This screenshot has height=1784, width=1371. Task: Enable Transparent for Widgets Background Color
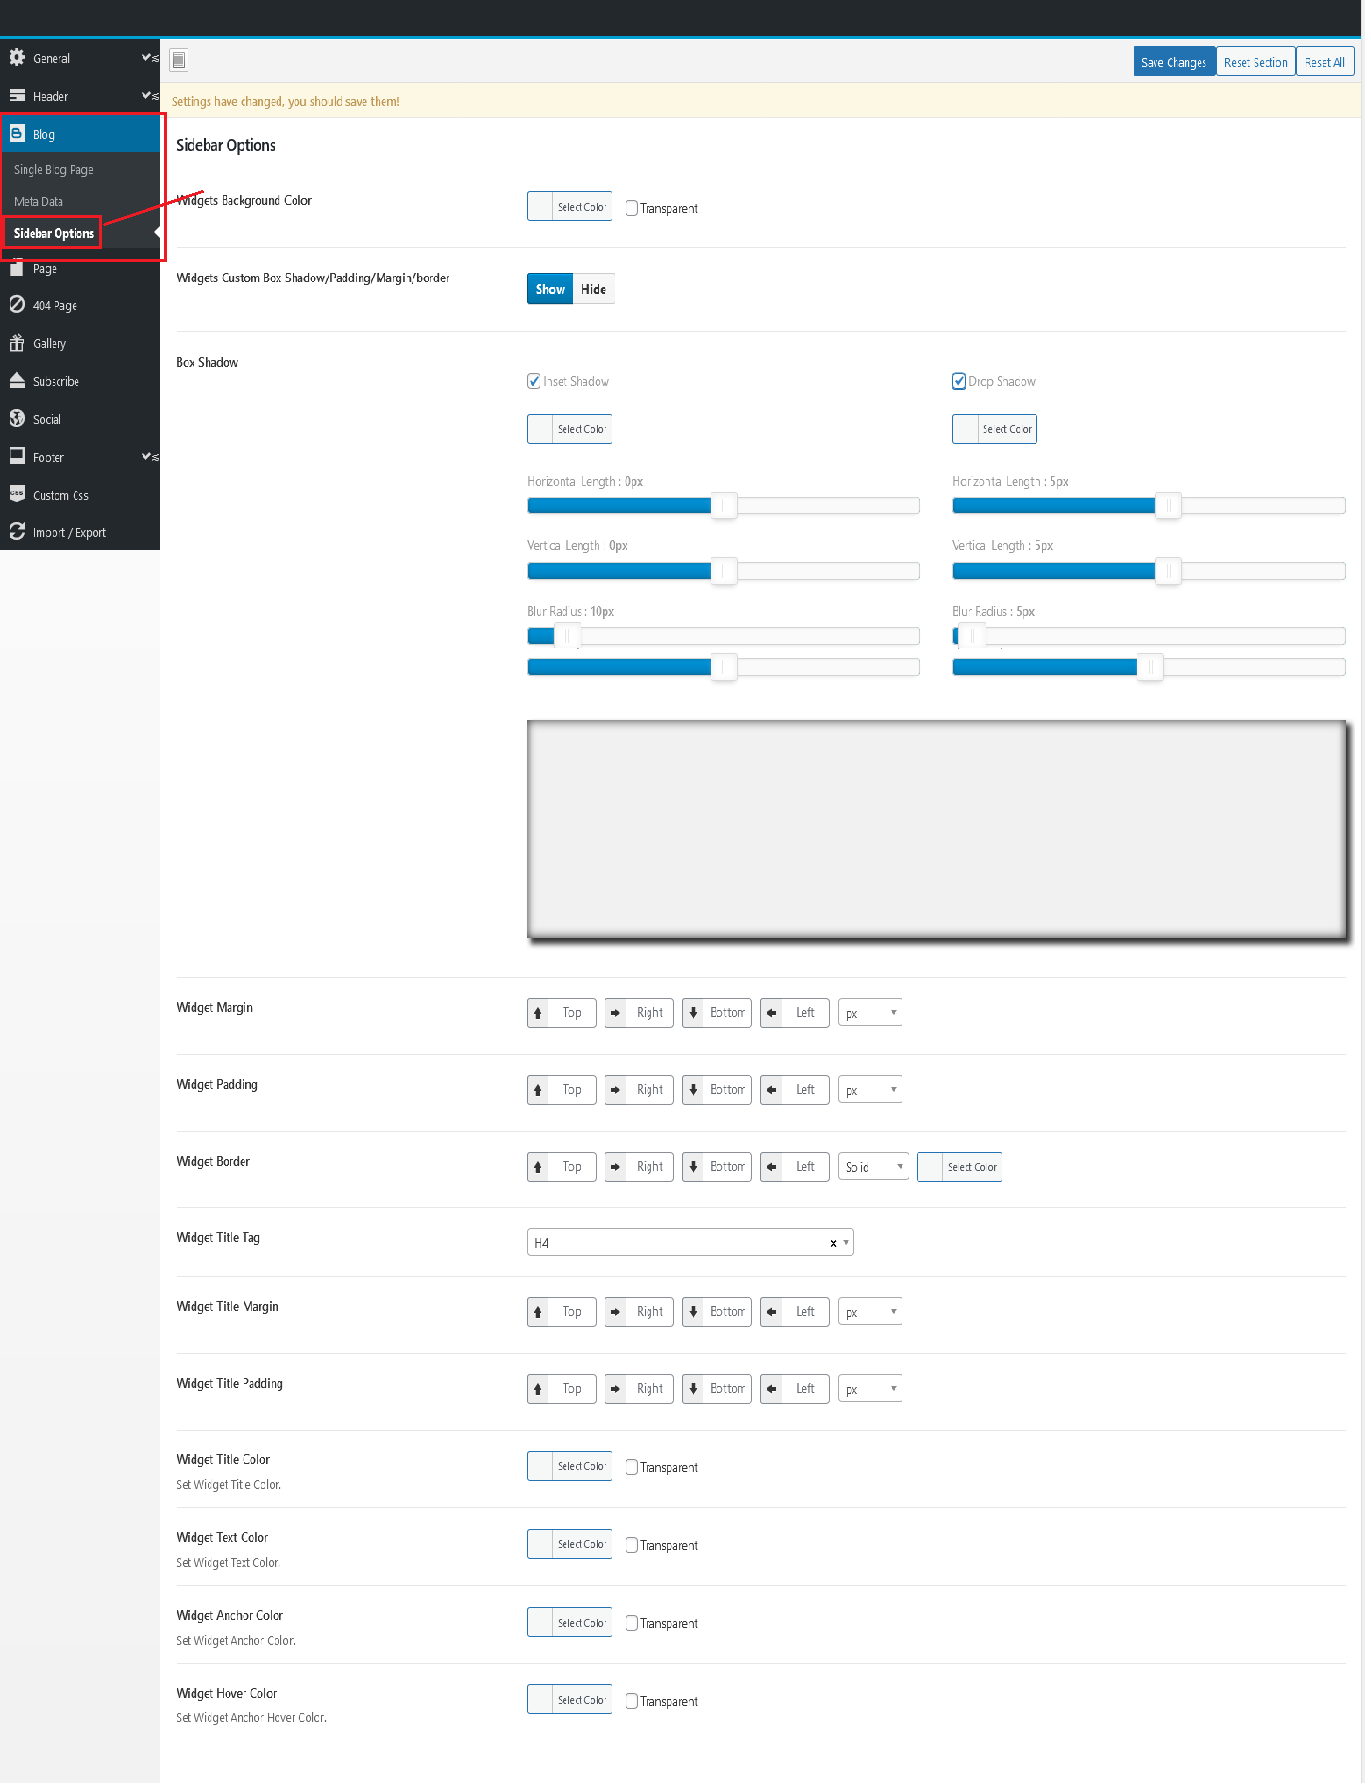(632, 209)
